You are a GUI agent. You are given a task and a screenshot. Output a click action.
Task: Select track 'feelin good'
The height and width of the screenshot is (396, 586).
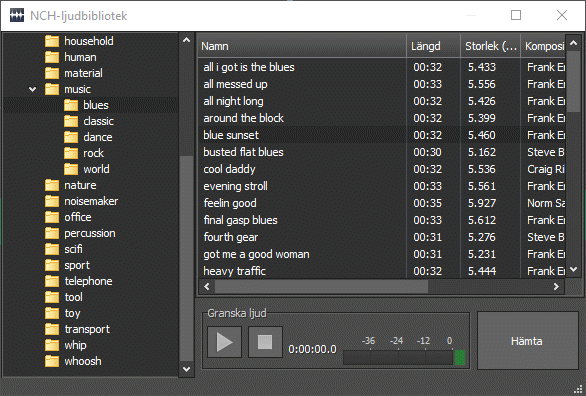(x=230, y=203)
